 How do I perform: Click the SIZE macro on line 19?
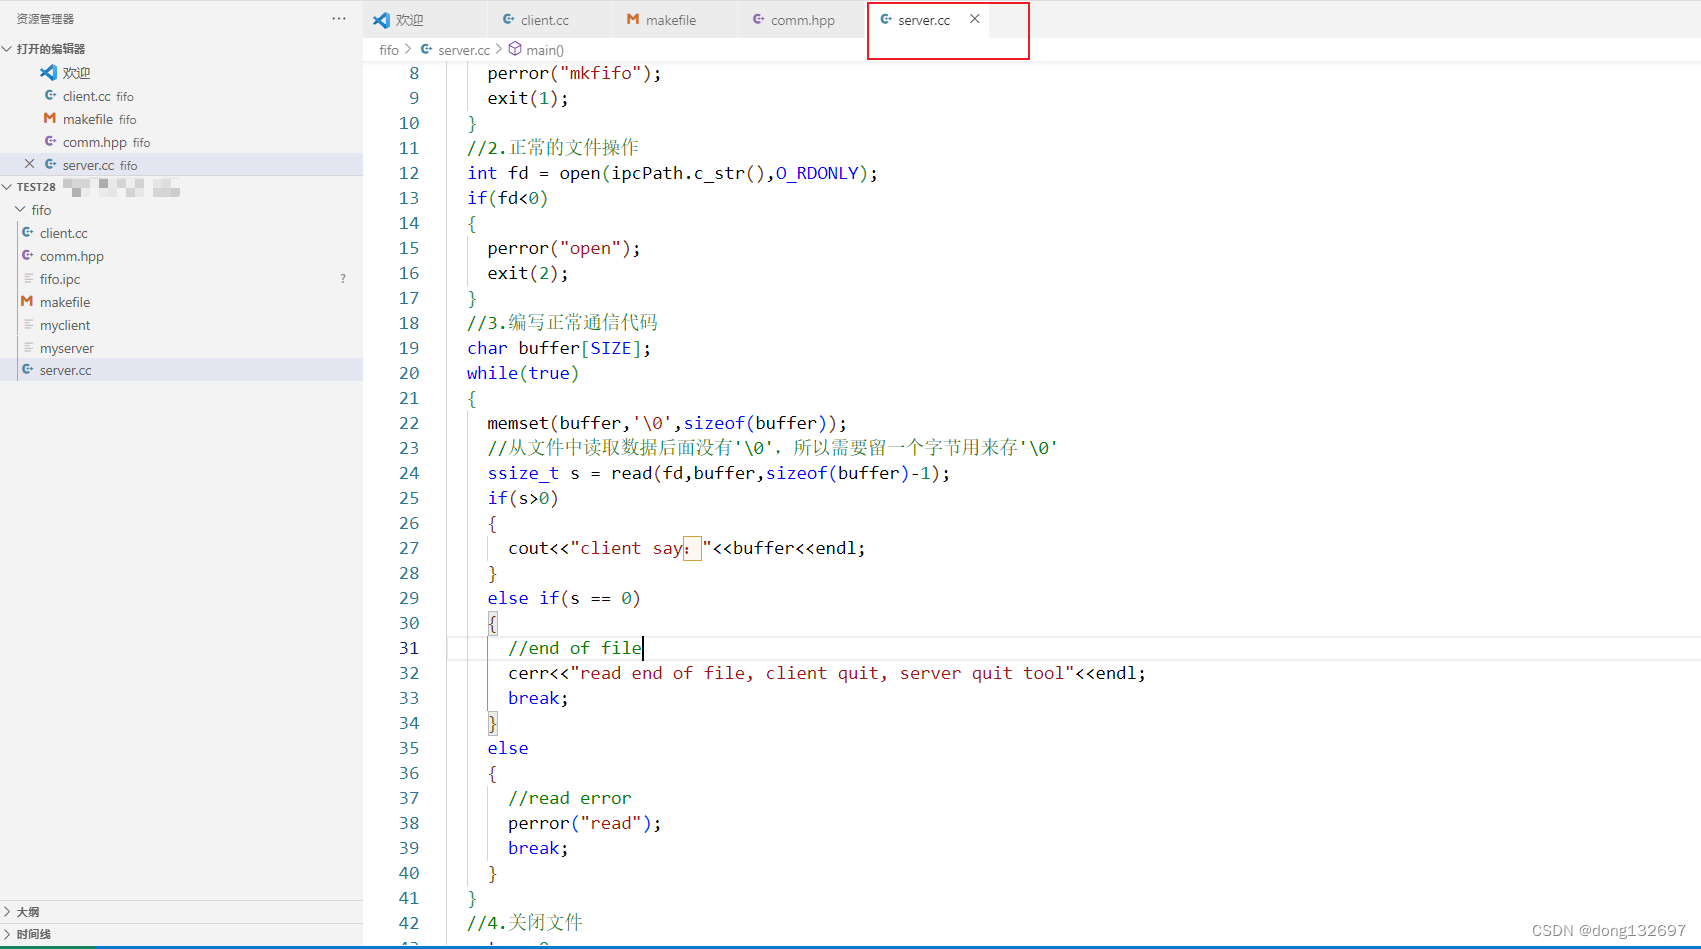pyautogui.click(x=611, y=348)
